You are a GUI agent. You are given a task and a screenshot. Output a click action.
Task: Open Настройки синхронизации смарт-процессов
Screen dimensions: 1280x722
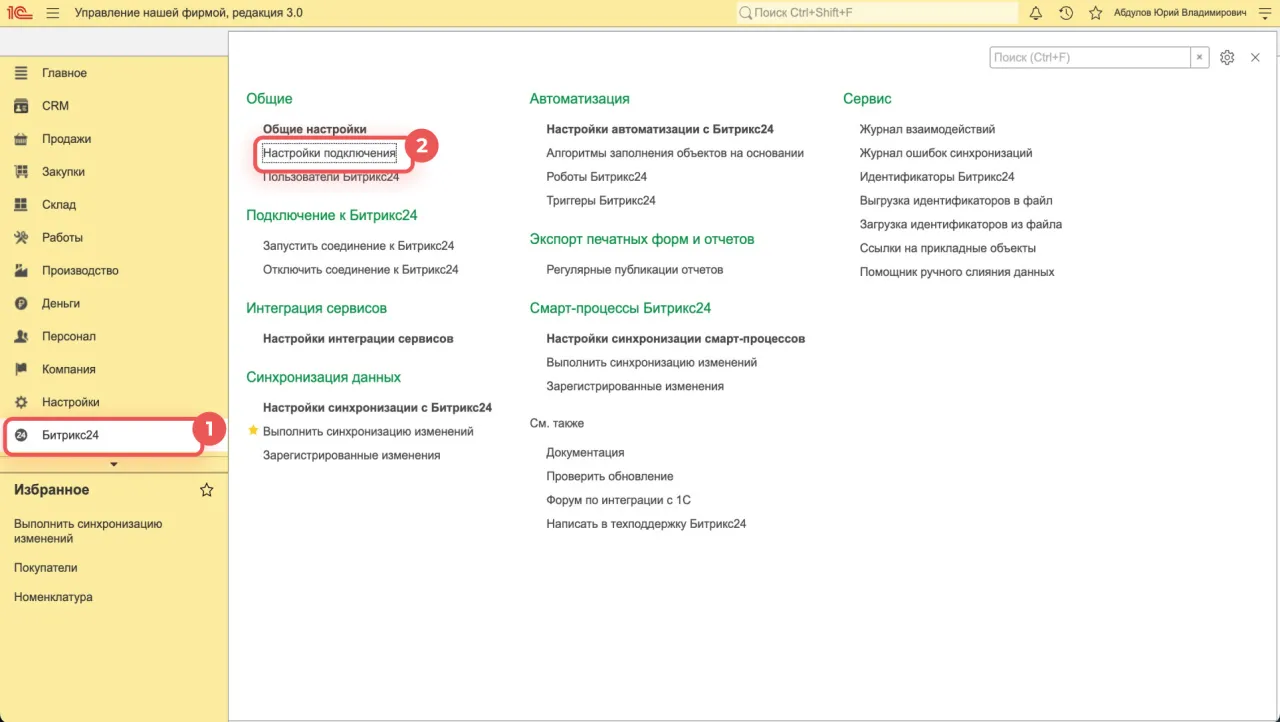tap(676, 339)
